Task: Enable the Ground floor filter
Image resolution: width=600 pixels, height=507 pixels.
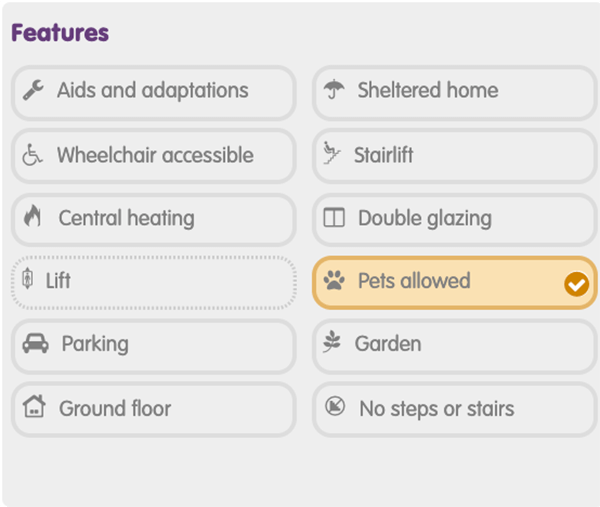Action: tap(154, 409)
